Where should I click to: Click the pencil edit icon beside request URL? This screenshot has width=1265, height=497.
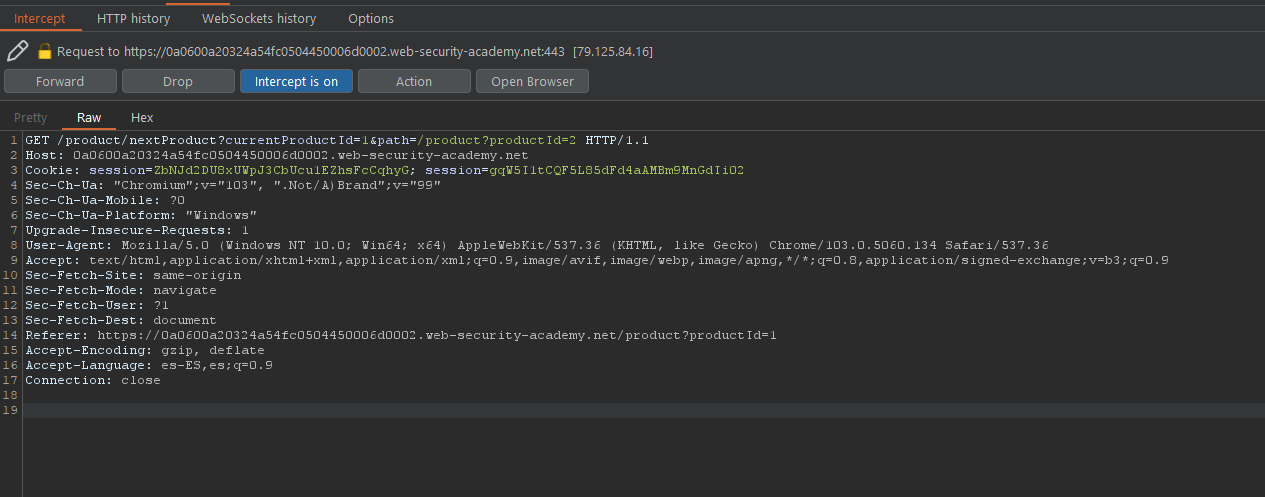[x=17, y=50]
